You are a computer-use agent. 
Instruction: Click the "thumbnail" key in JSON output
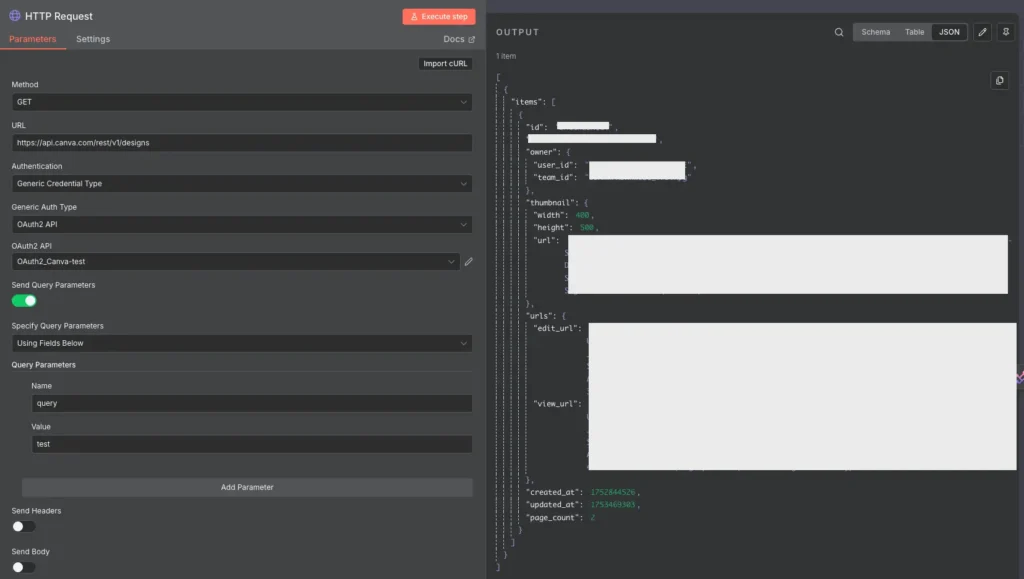(x=552, y=203)
